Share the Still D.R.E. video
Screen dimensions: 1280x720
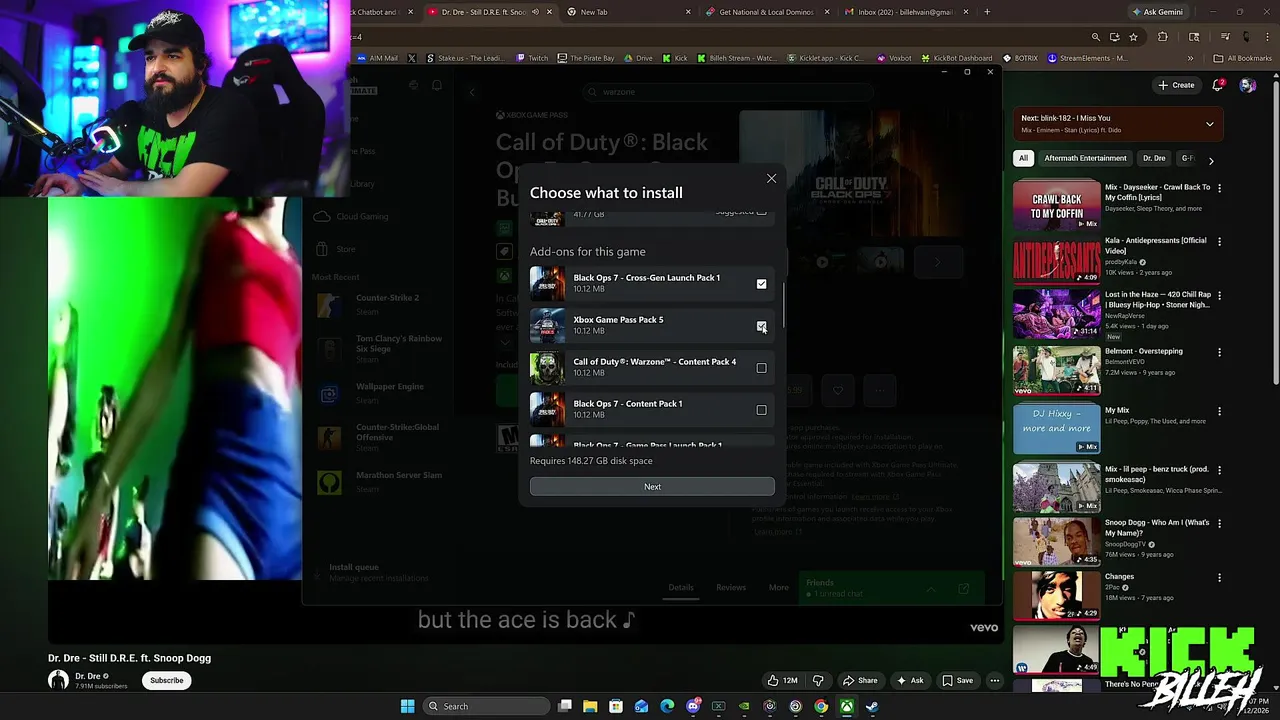point(860,680)
